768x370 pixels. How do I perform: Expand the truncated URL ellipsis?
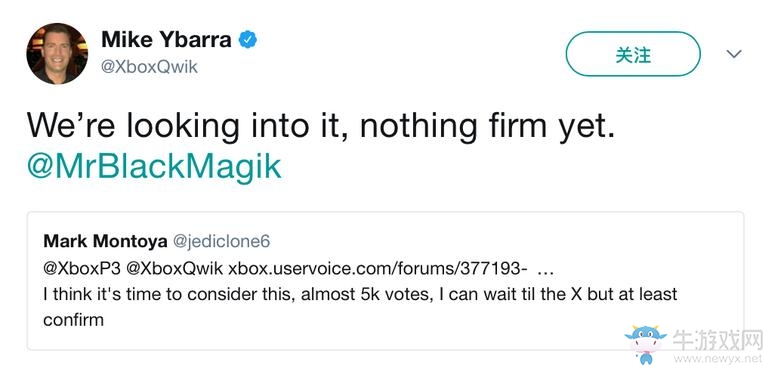[546, 271]
